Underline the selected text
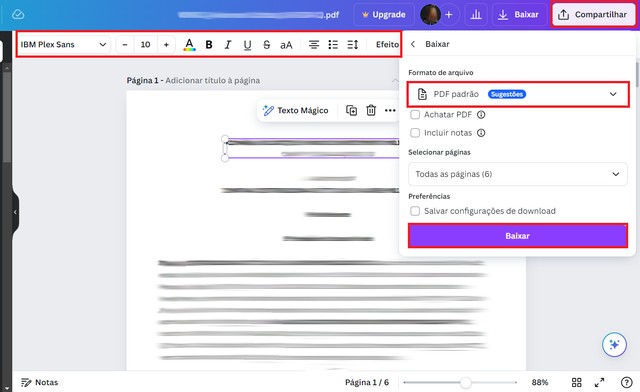The image size is (640, 392). click(247, 45)
